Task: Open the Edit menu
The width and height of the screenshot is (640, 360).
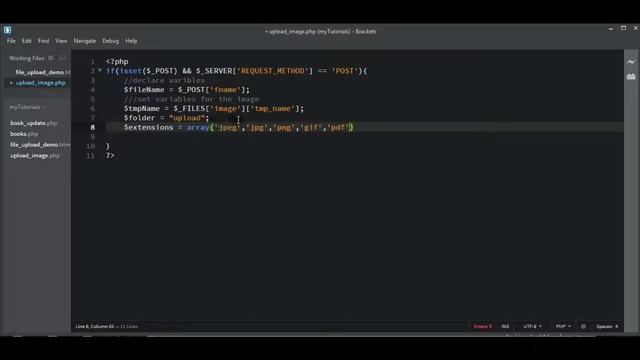Action: click(x=27, y=41)
